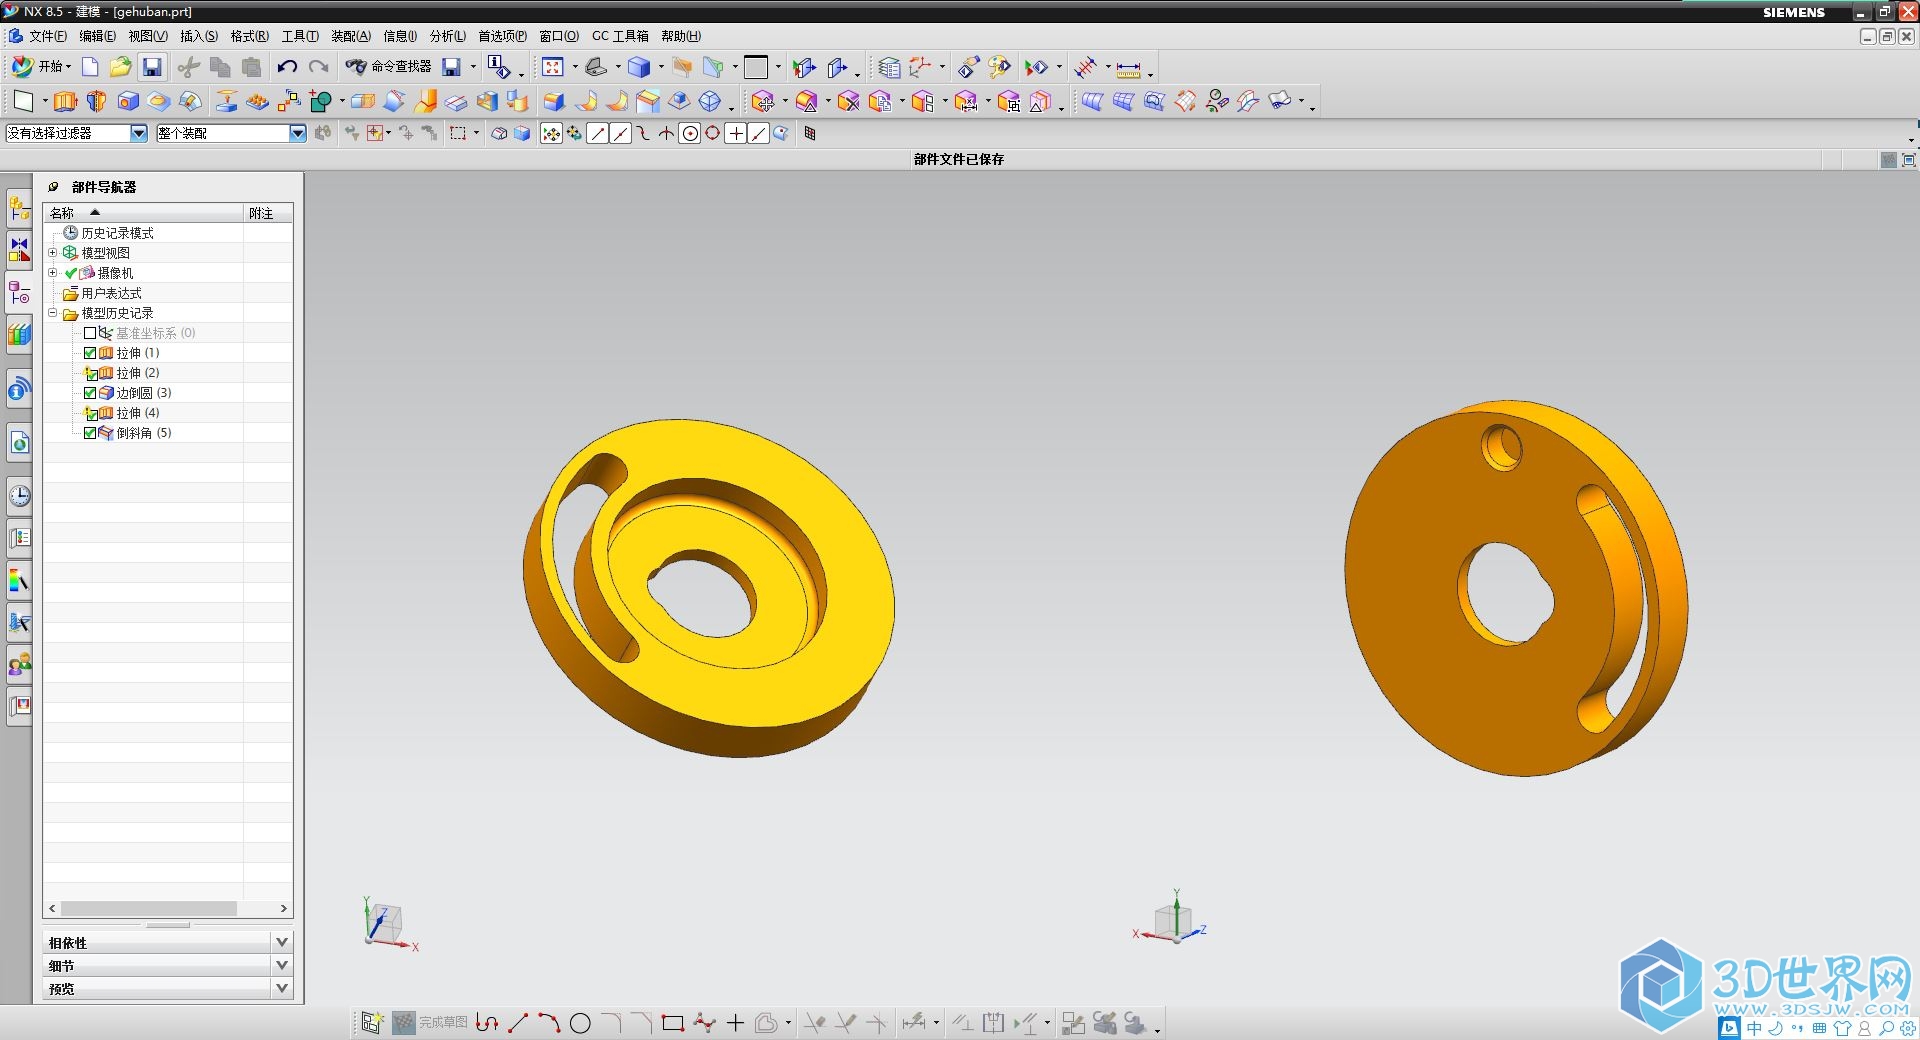Open the GC 工具箱 menu
The width and height of the screenshot is (1920, 1040).
(620, 36)
